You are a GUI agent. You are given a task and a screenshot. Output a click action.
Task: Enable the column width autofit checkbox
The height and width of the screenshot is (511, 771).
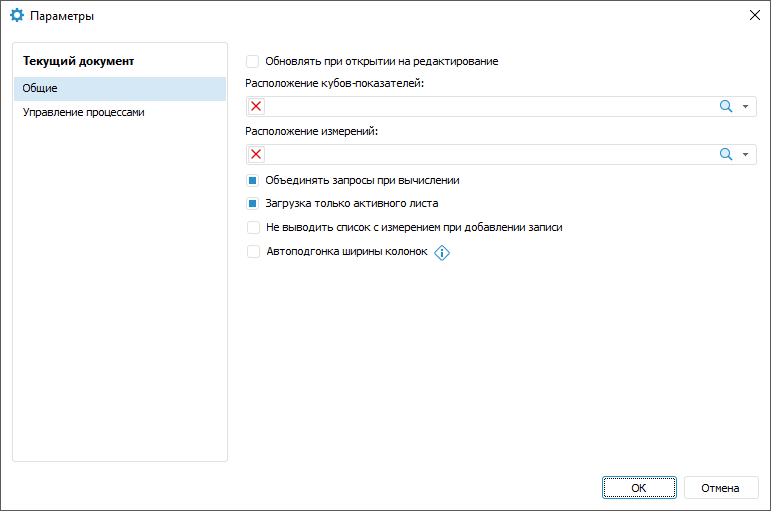coord(253,252)
